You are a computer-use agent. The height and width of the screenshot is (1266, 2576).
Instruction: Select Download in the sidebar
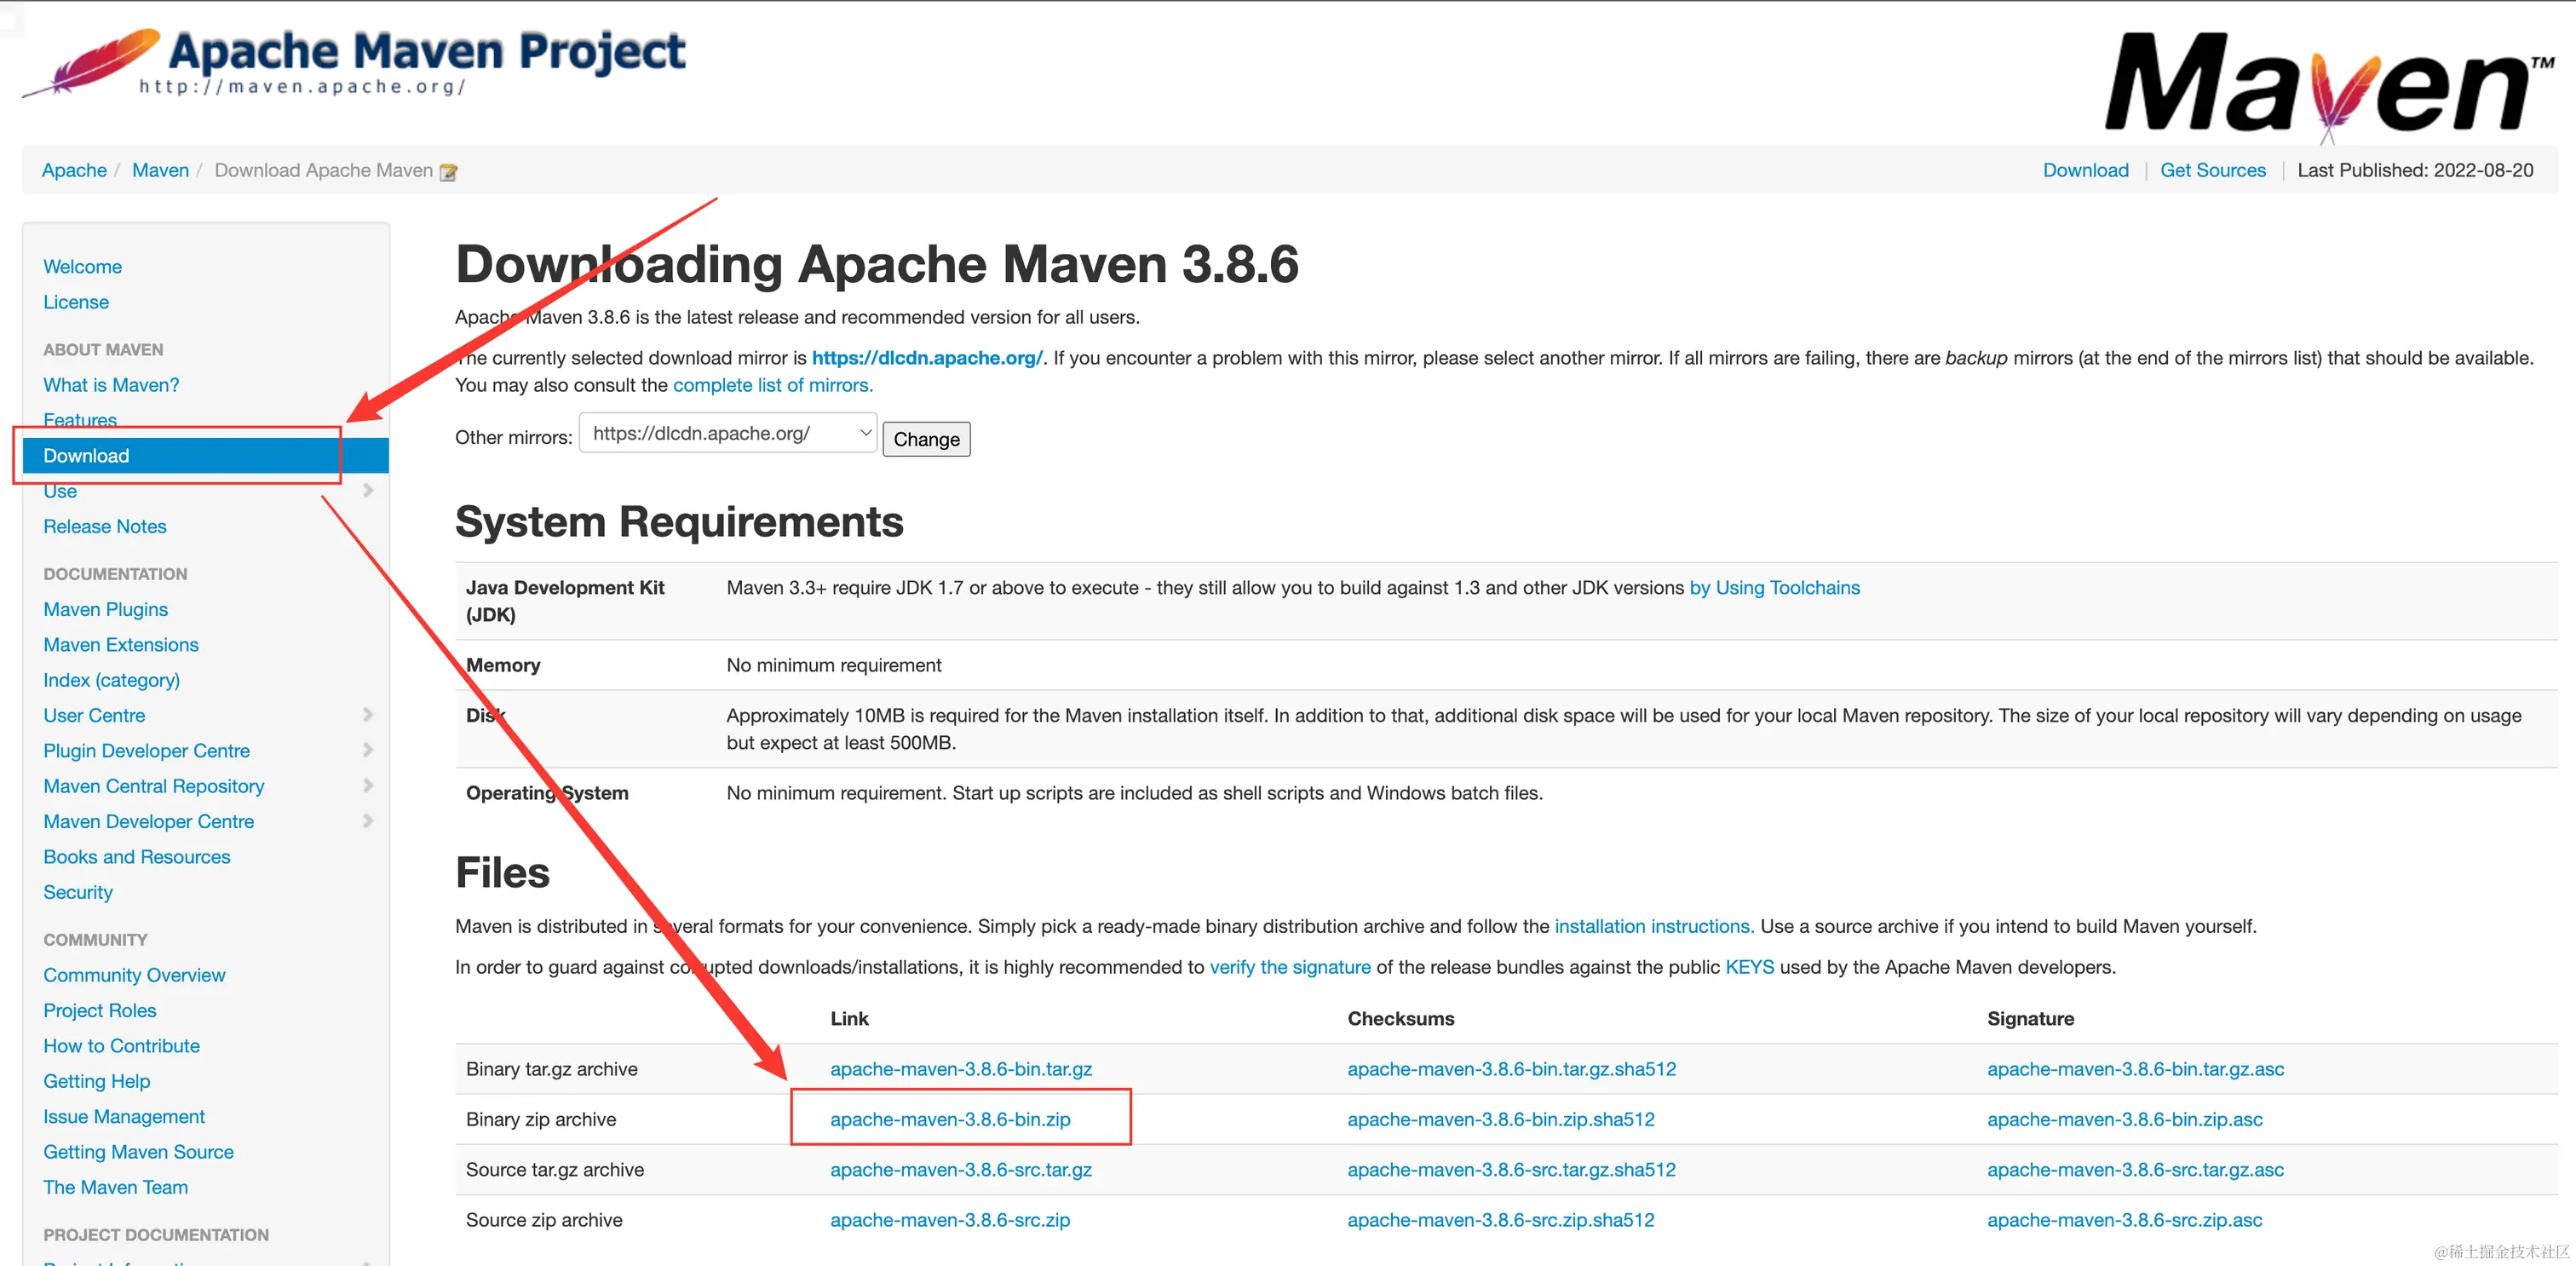(86, 456)
